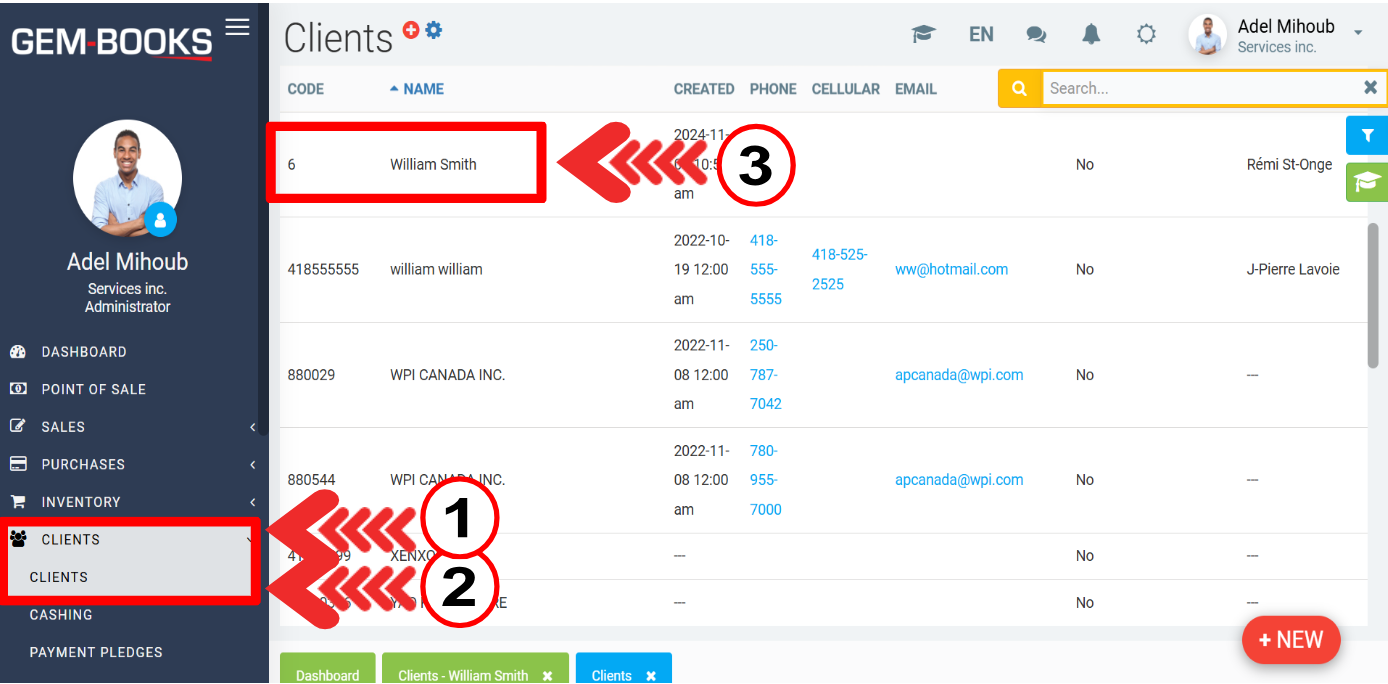Click the green graduation cap side button

click(1367, 182)
